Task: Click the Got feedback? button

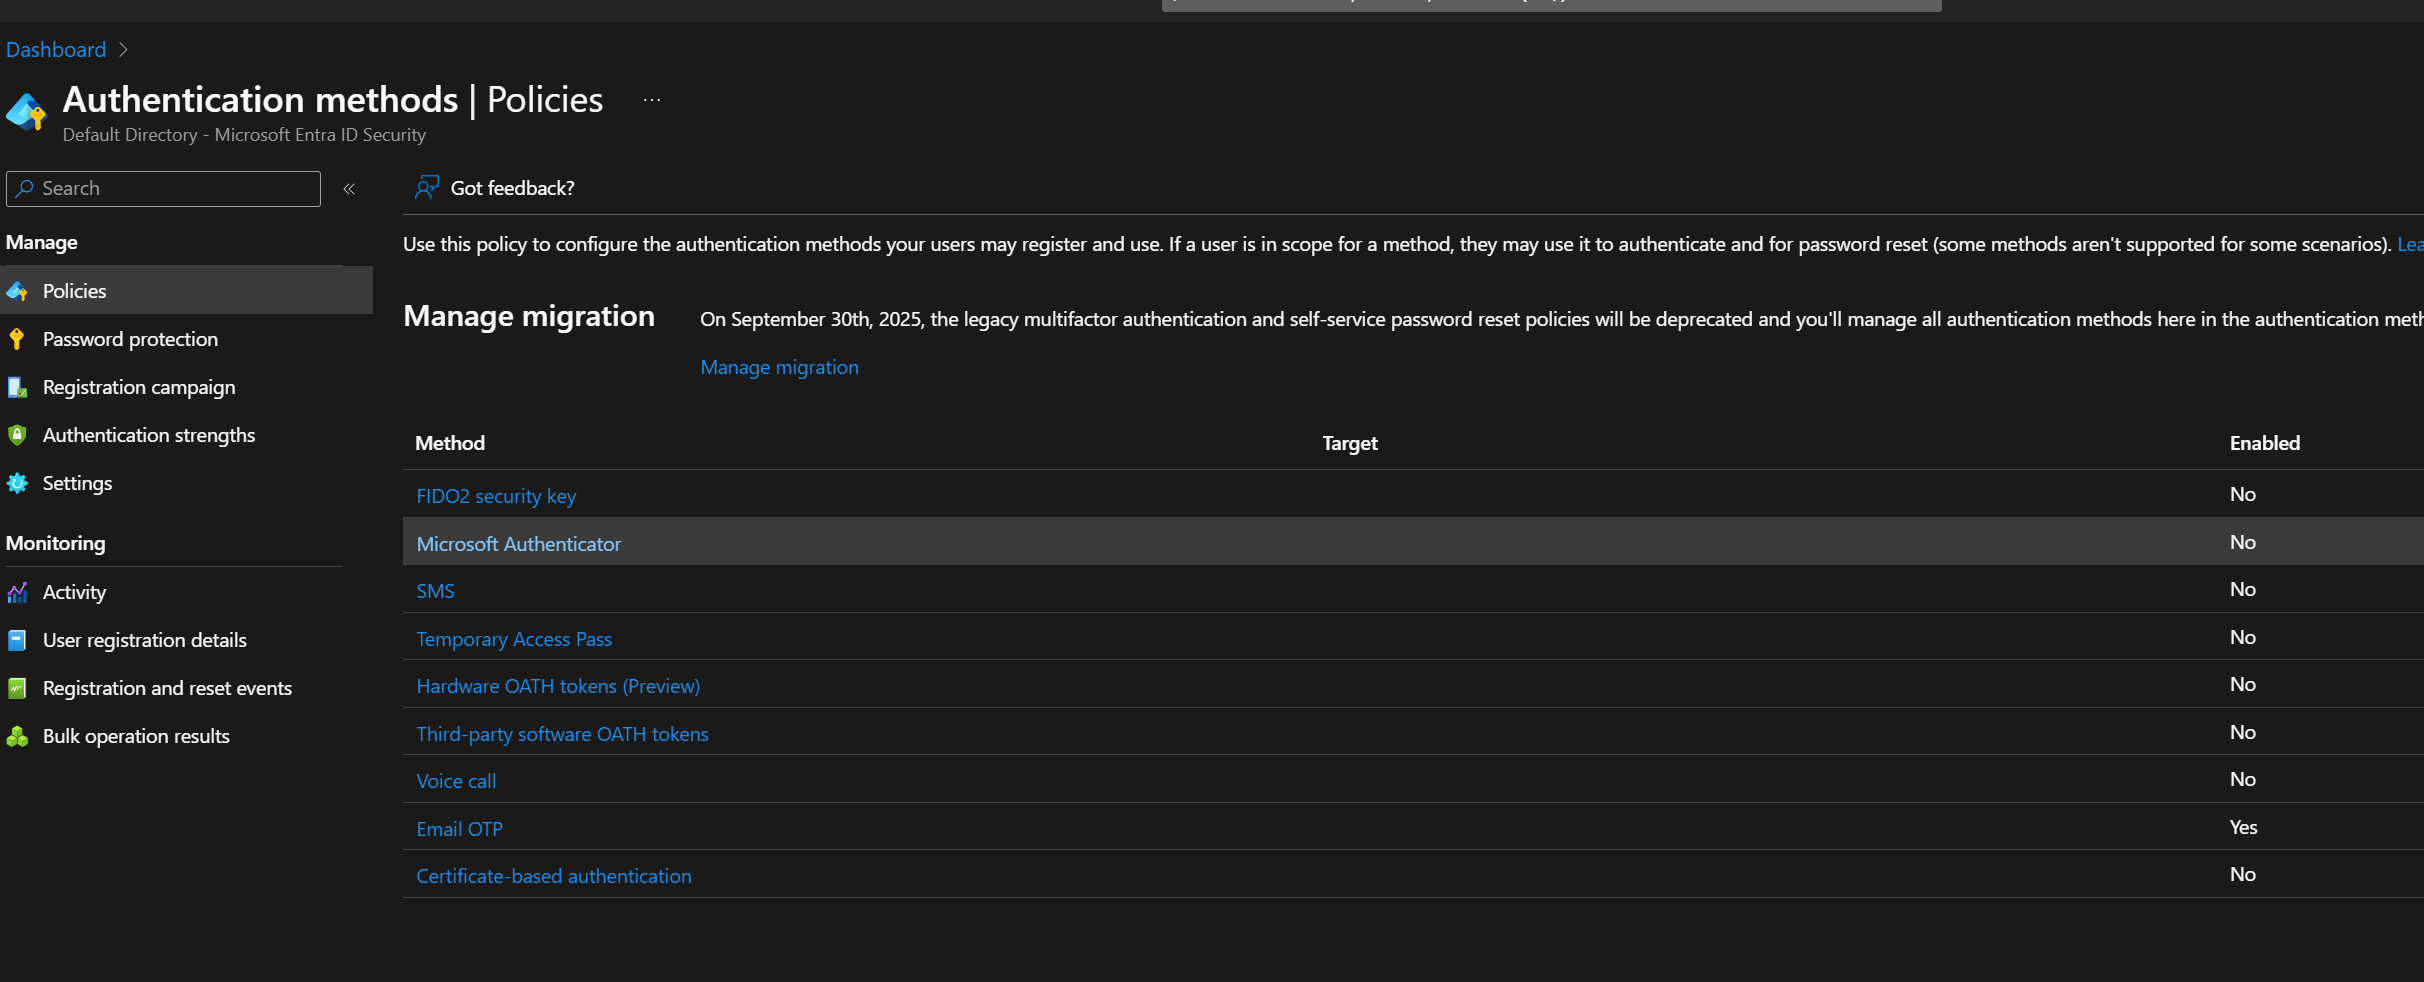Action: (x=495, y=188)
